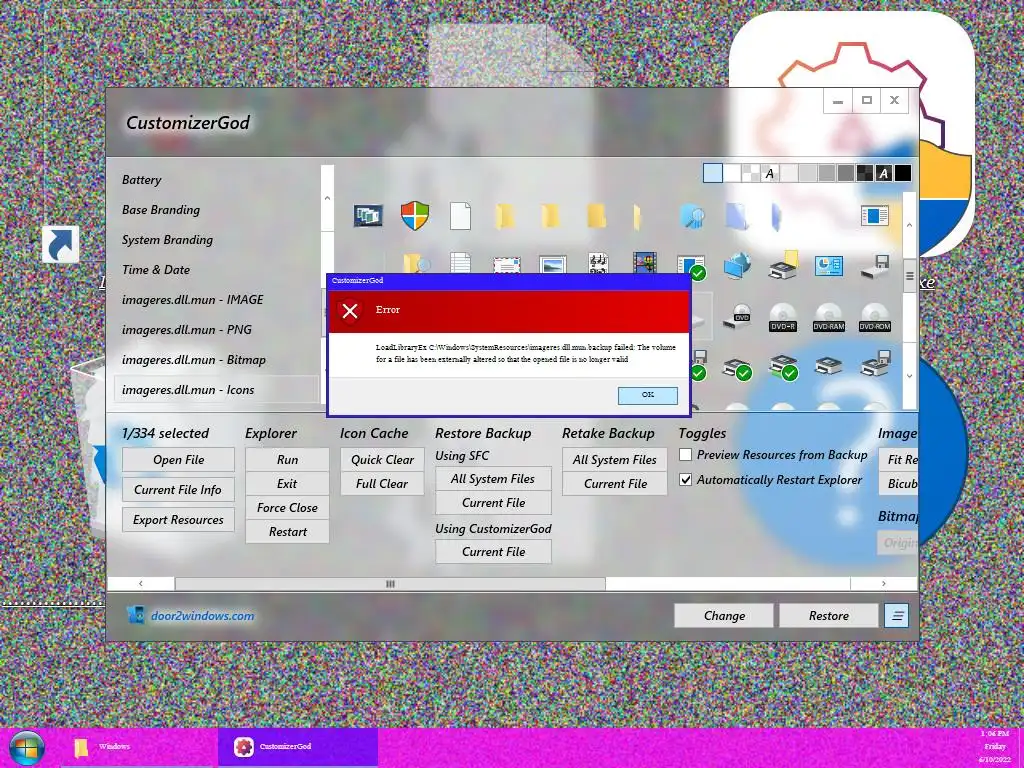1024x768 pixels.
Task: Open the Time & Date category
Action: pyautogui.click(x=155, y=270)
